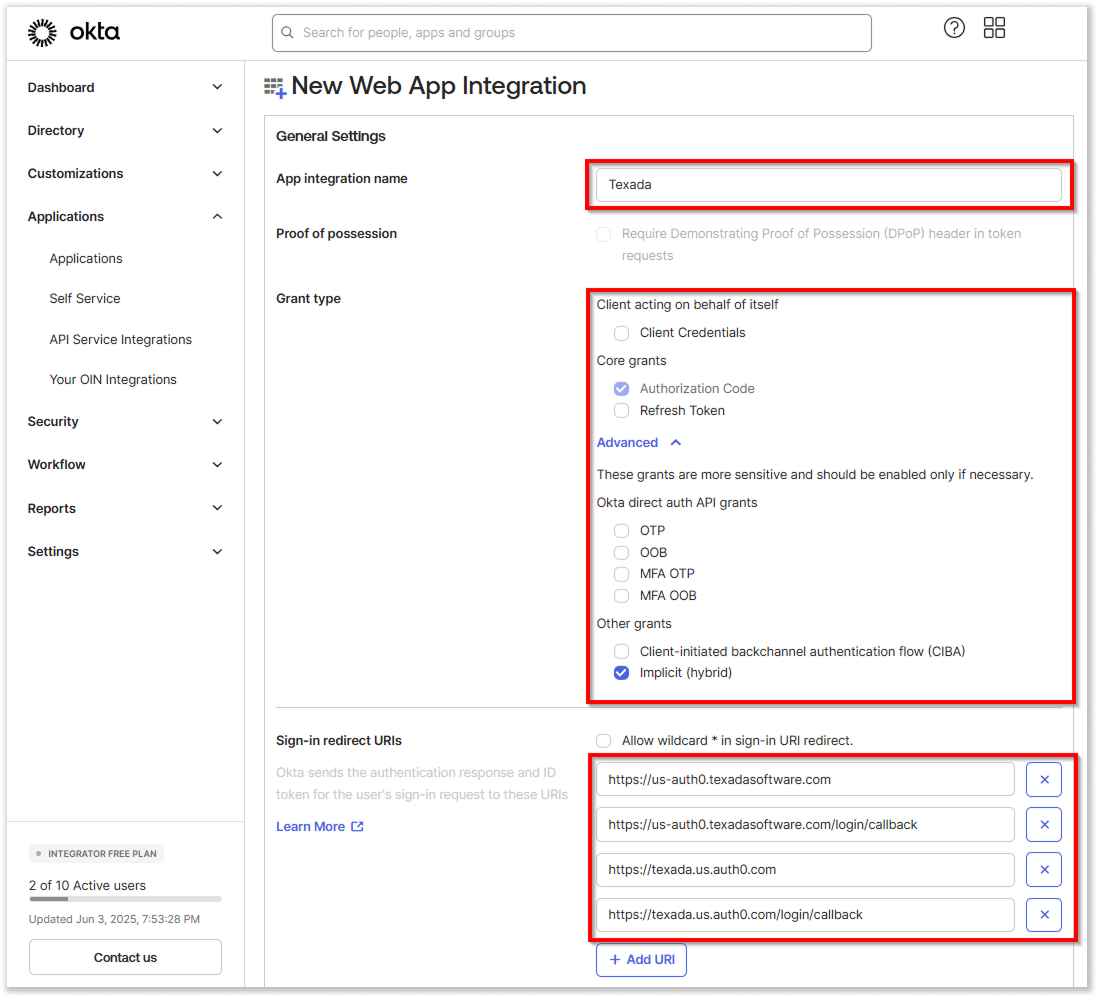Image resolution: width=1098 pixels, height=998 pixels.
Task: Enable the DPoP header requirement checkbox
Action: (x=603, y=234)
